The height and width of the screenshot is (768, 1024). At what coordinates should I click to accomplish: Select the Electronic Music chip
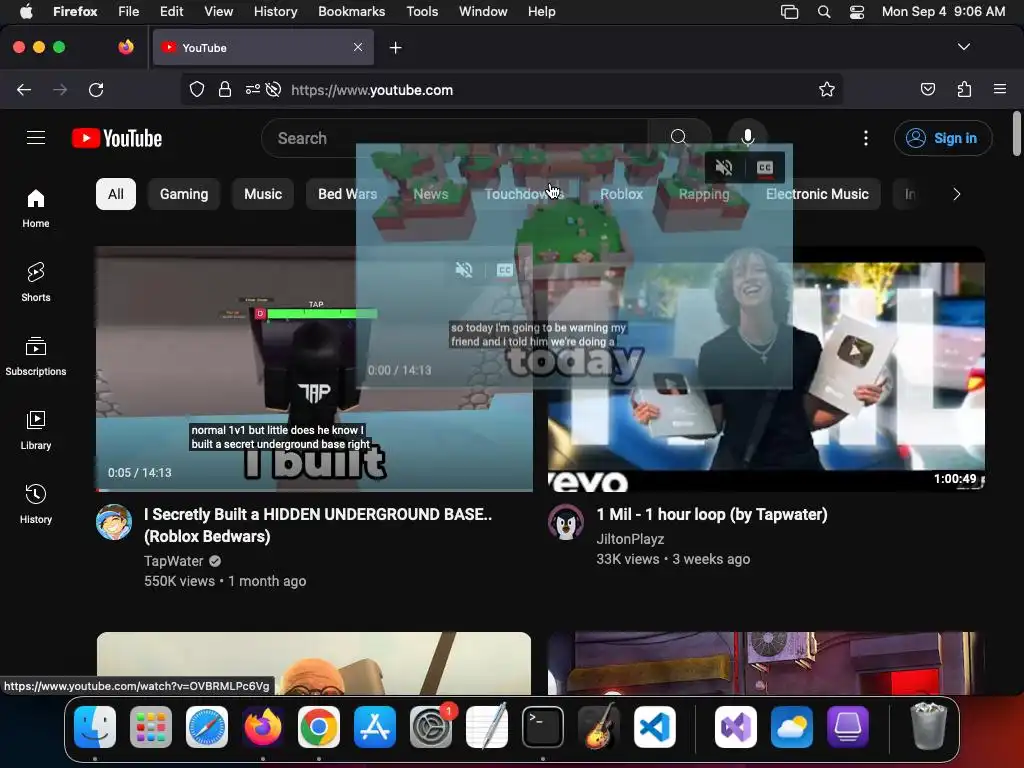tap(817, 194)
